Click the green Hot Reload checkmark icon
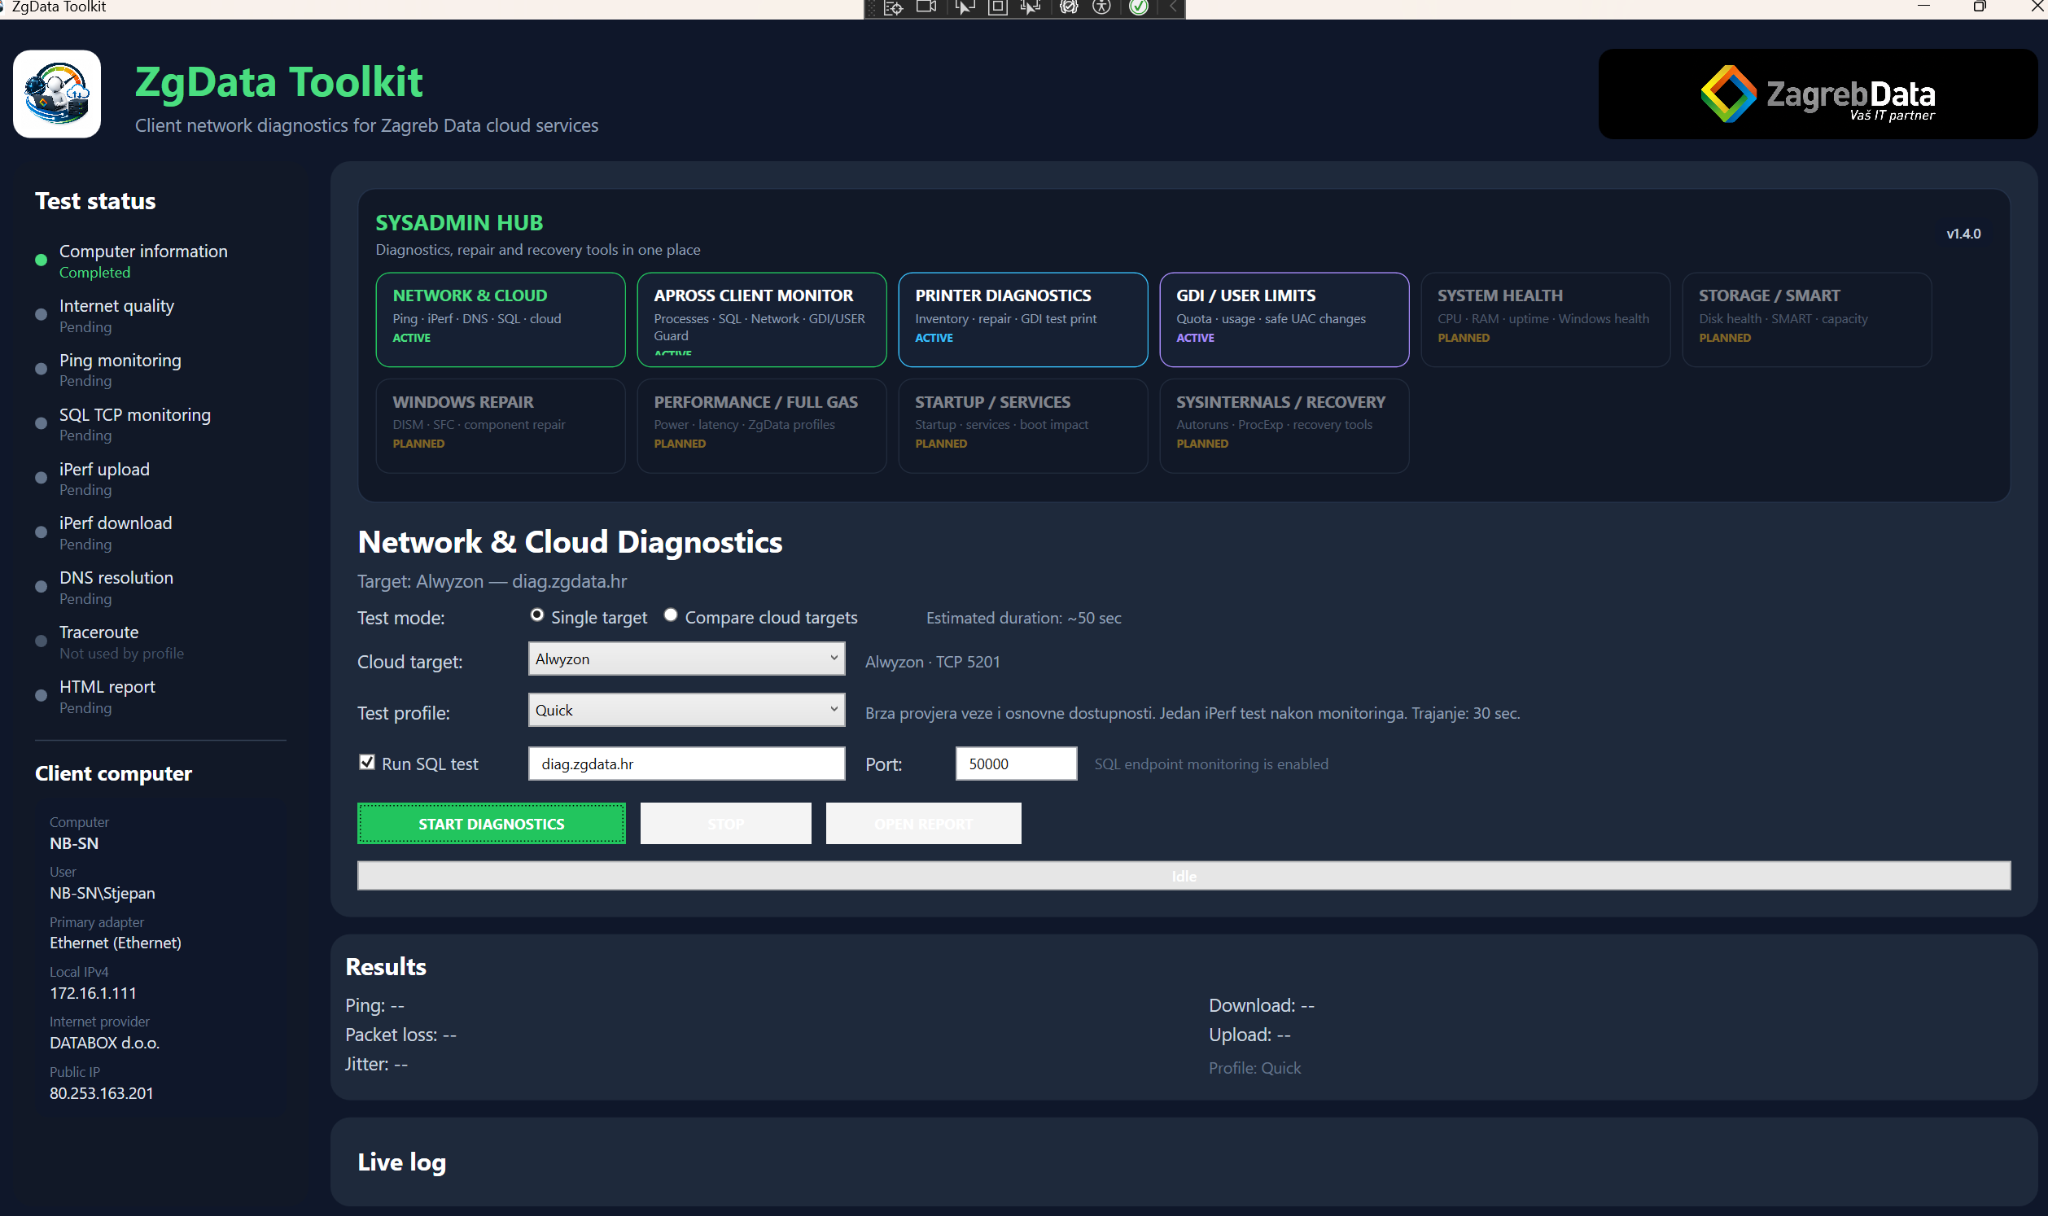2048x1216 pixels. [1138, 8]
